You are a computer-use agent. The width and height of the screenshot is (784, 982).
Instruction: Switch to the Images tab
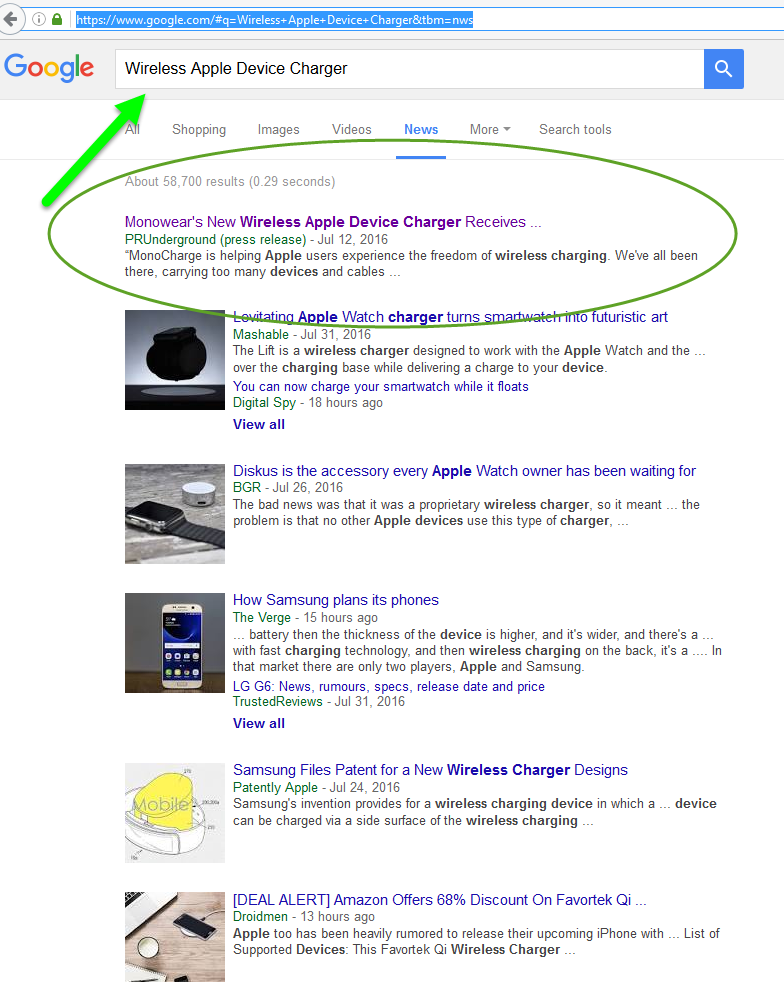tap(279, 130)
